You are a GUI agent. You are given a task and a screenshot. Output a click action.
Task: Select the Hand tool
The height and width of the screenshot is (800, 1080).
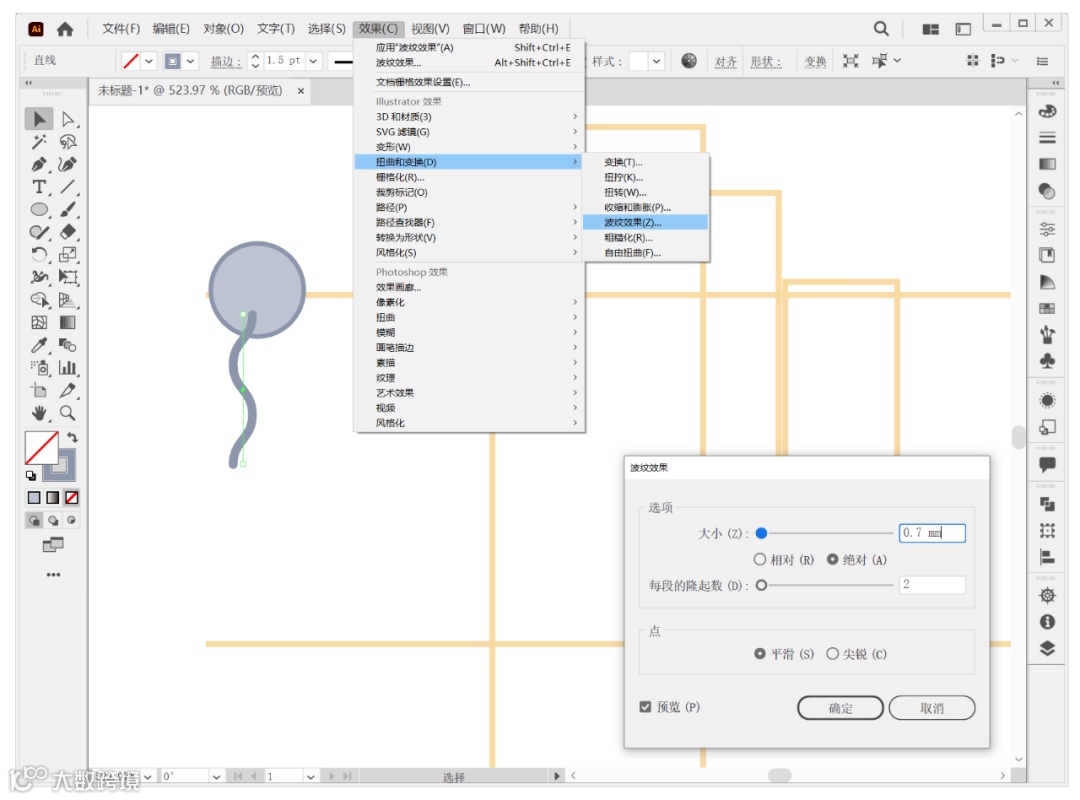39,413
